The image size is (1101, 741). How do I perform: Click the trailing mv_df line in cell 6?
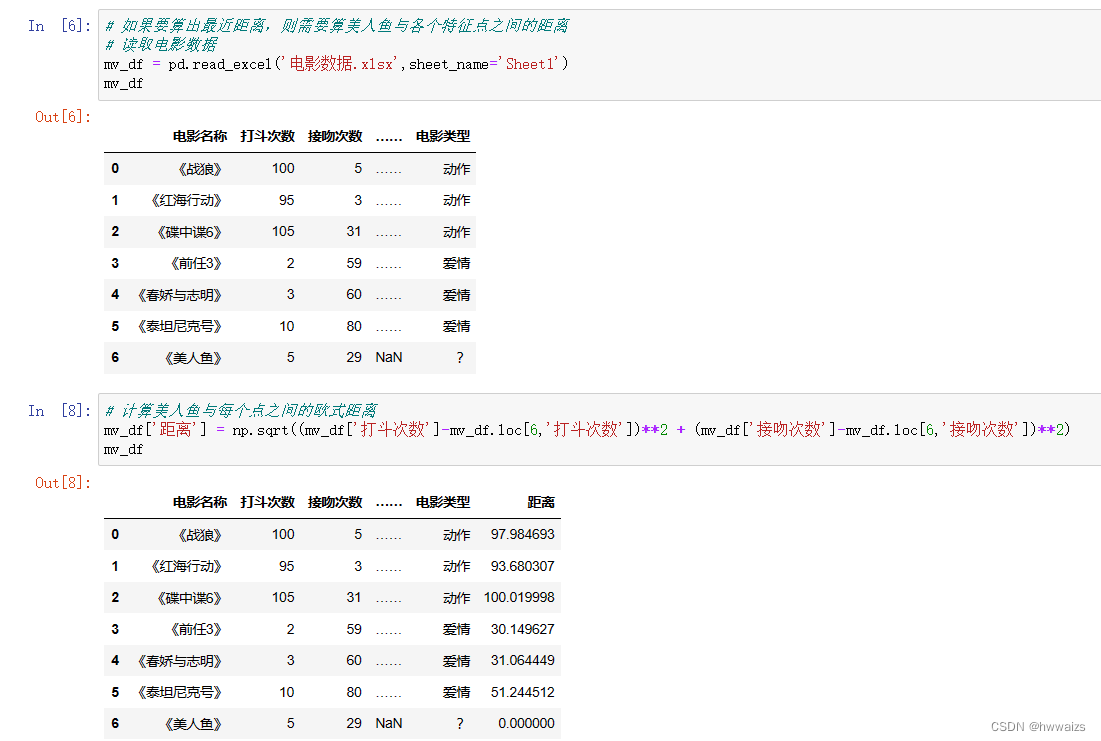click(123, 84)
